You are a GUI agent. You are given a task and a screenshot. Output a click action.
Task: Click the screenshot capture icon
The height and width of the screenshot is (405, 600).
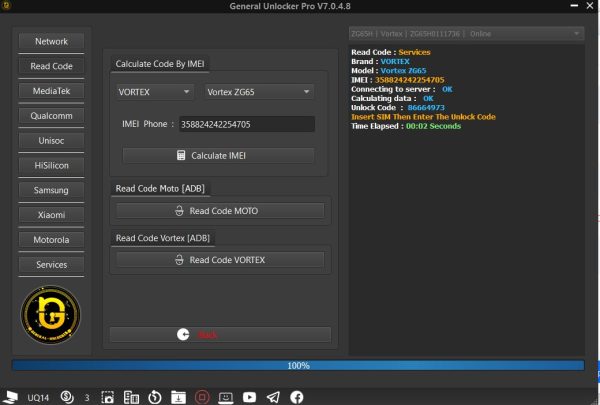coord(108,397)
